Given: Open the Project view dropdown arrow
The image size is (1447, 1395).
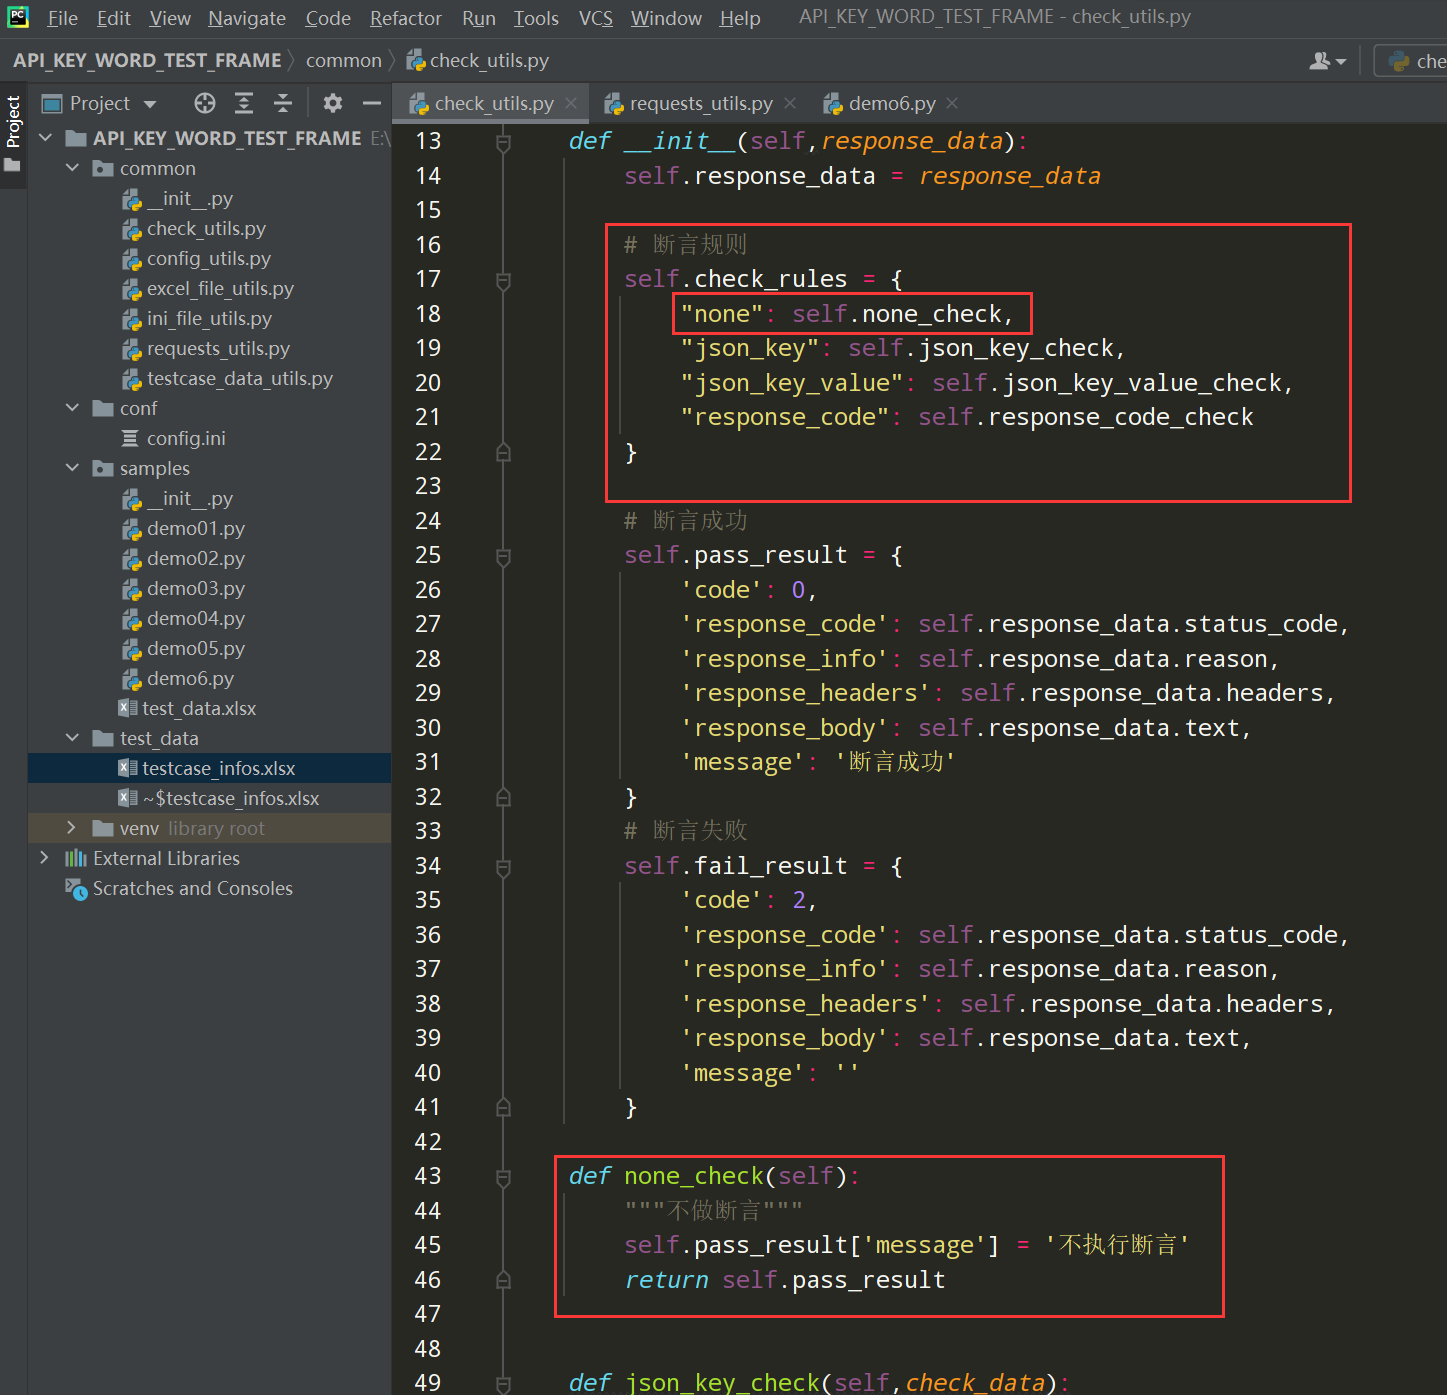Looking at the screenshot, I should [150, 104].
